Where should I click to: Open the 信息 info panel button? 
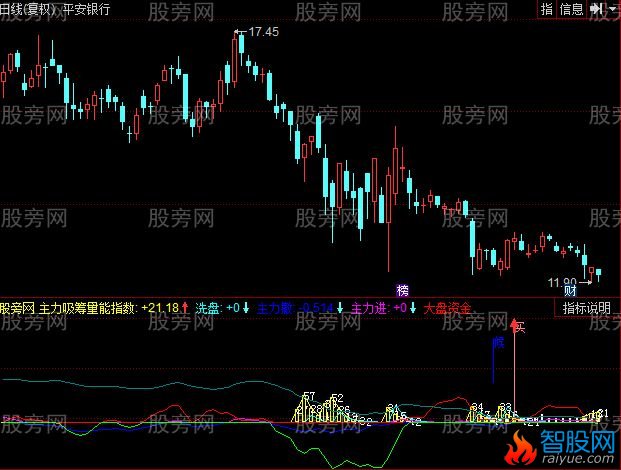pos(571,9)
